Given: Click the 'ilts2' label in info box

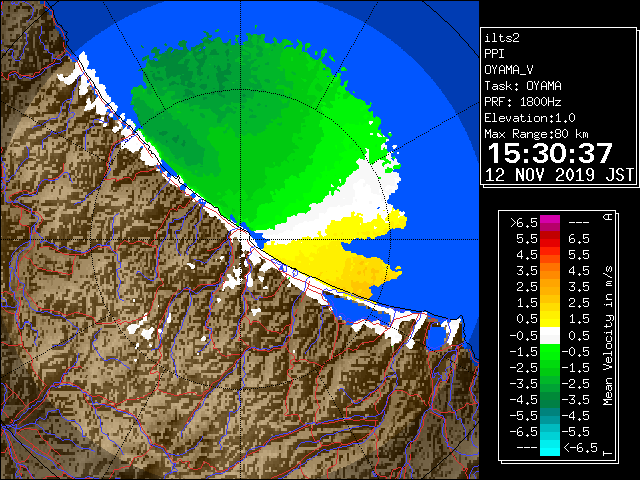Looking at the screenshot, I should (502, 38).
